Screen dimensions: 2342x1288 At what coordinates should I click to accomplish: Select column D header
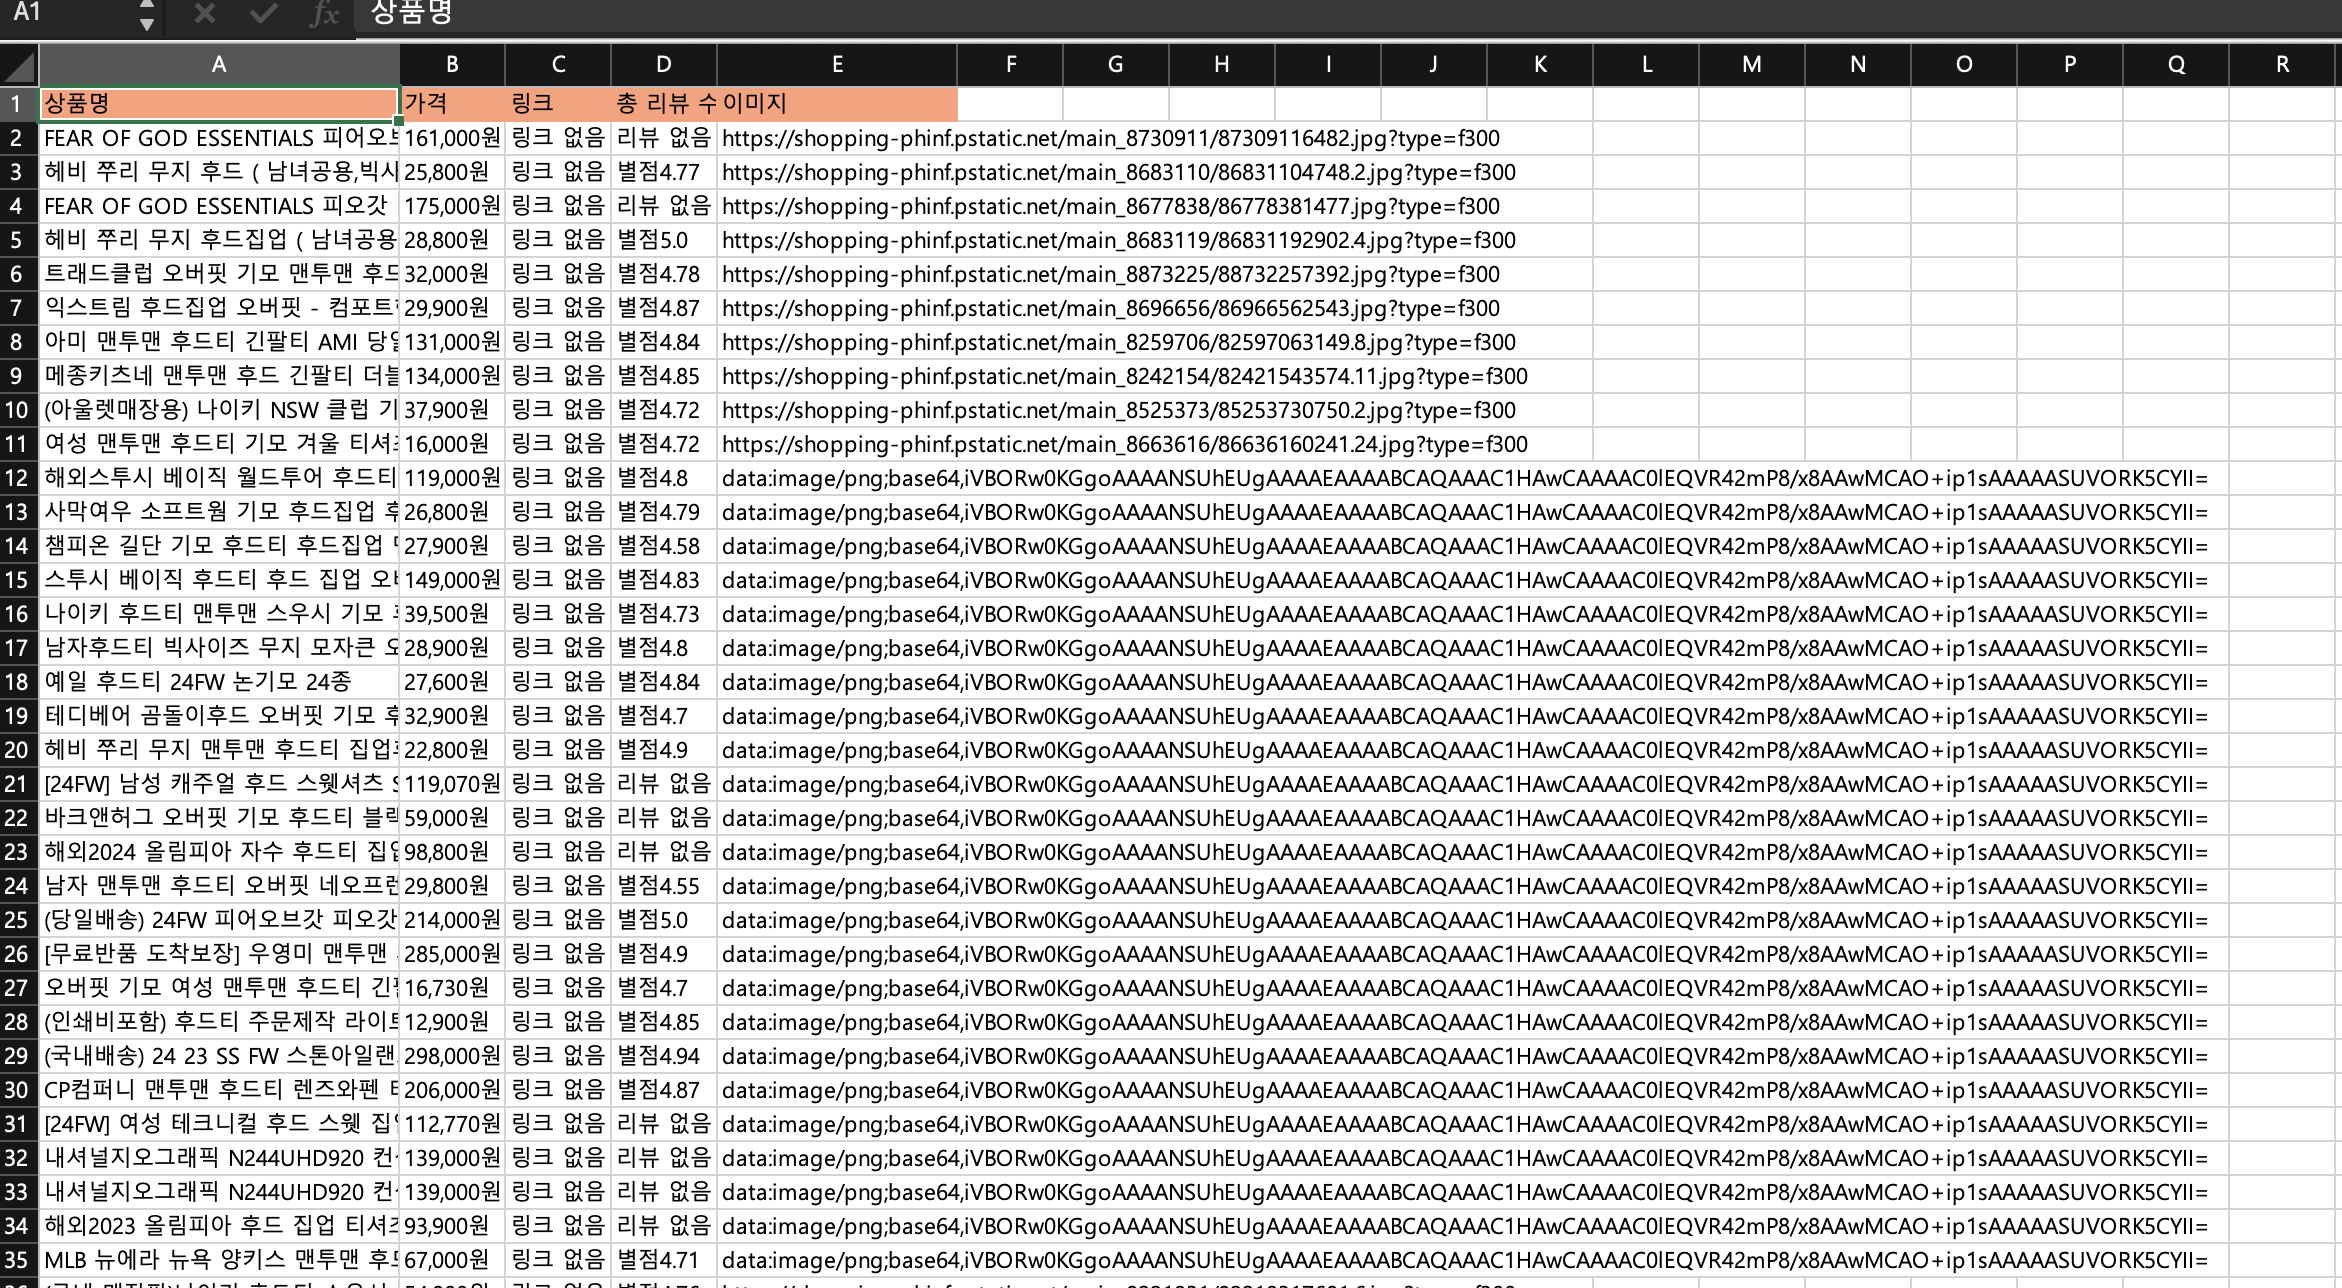664,65
